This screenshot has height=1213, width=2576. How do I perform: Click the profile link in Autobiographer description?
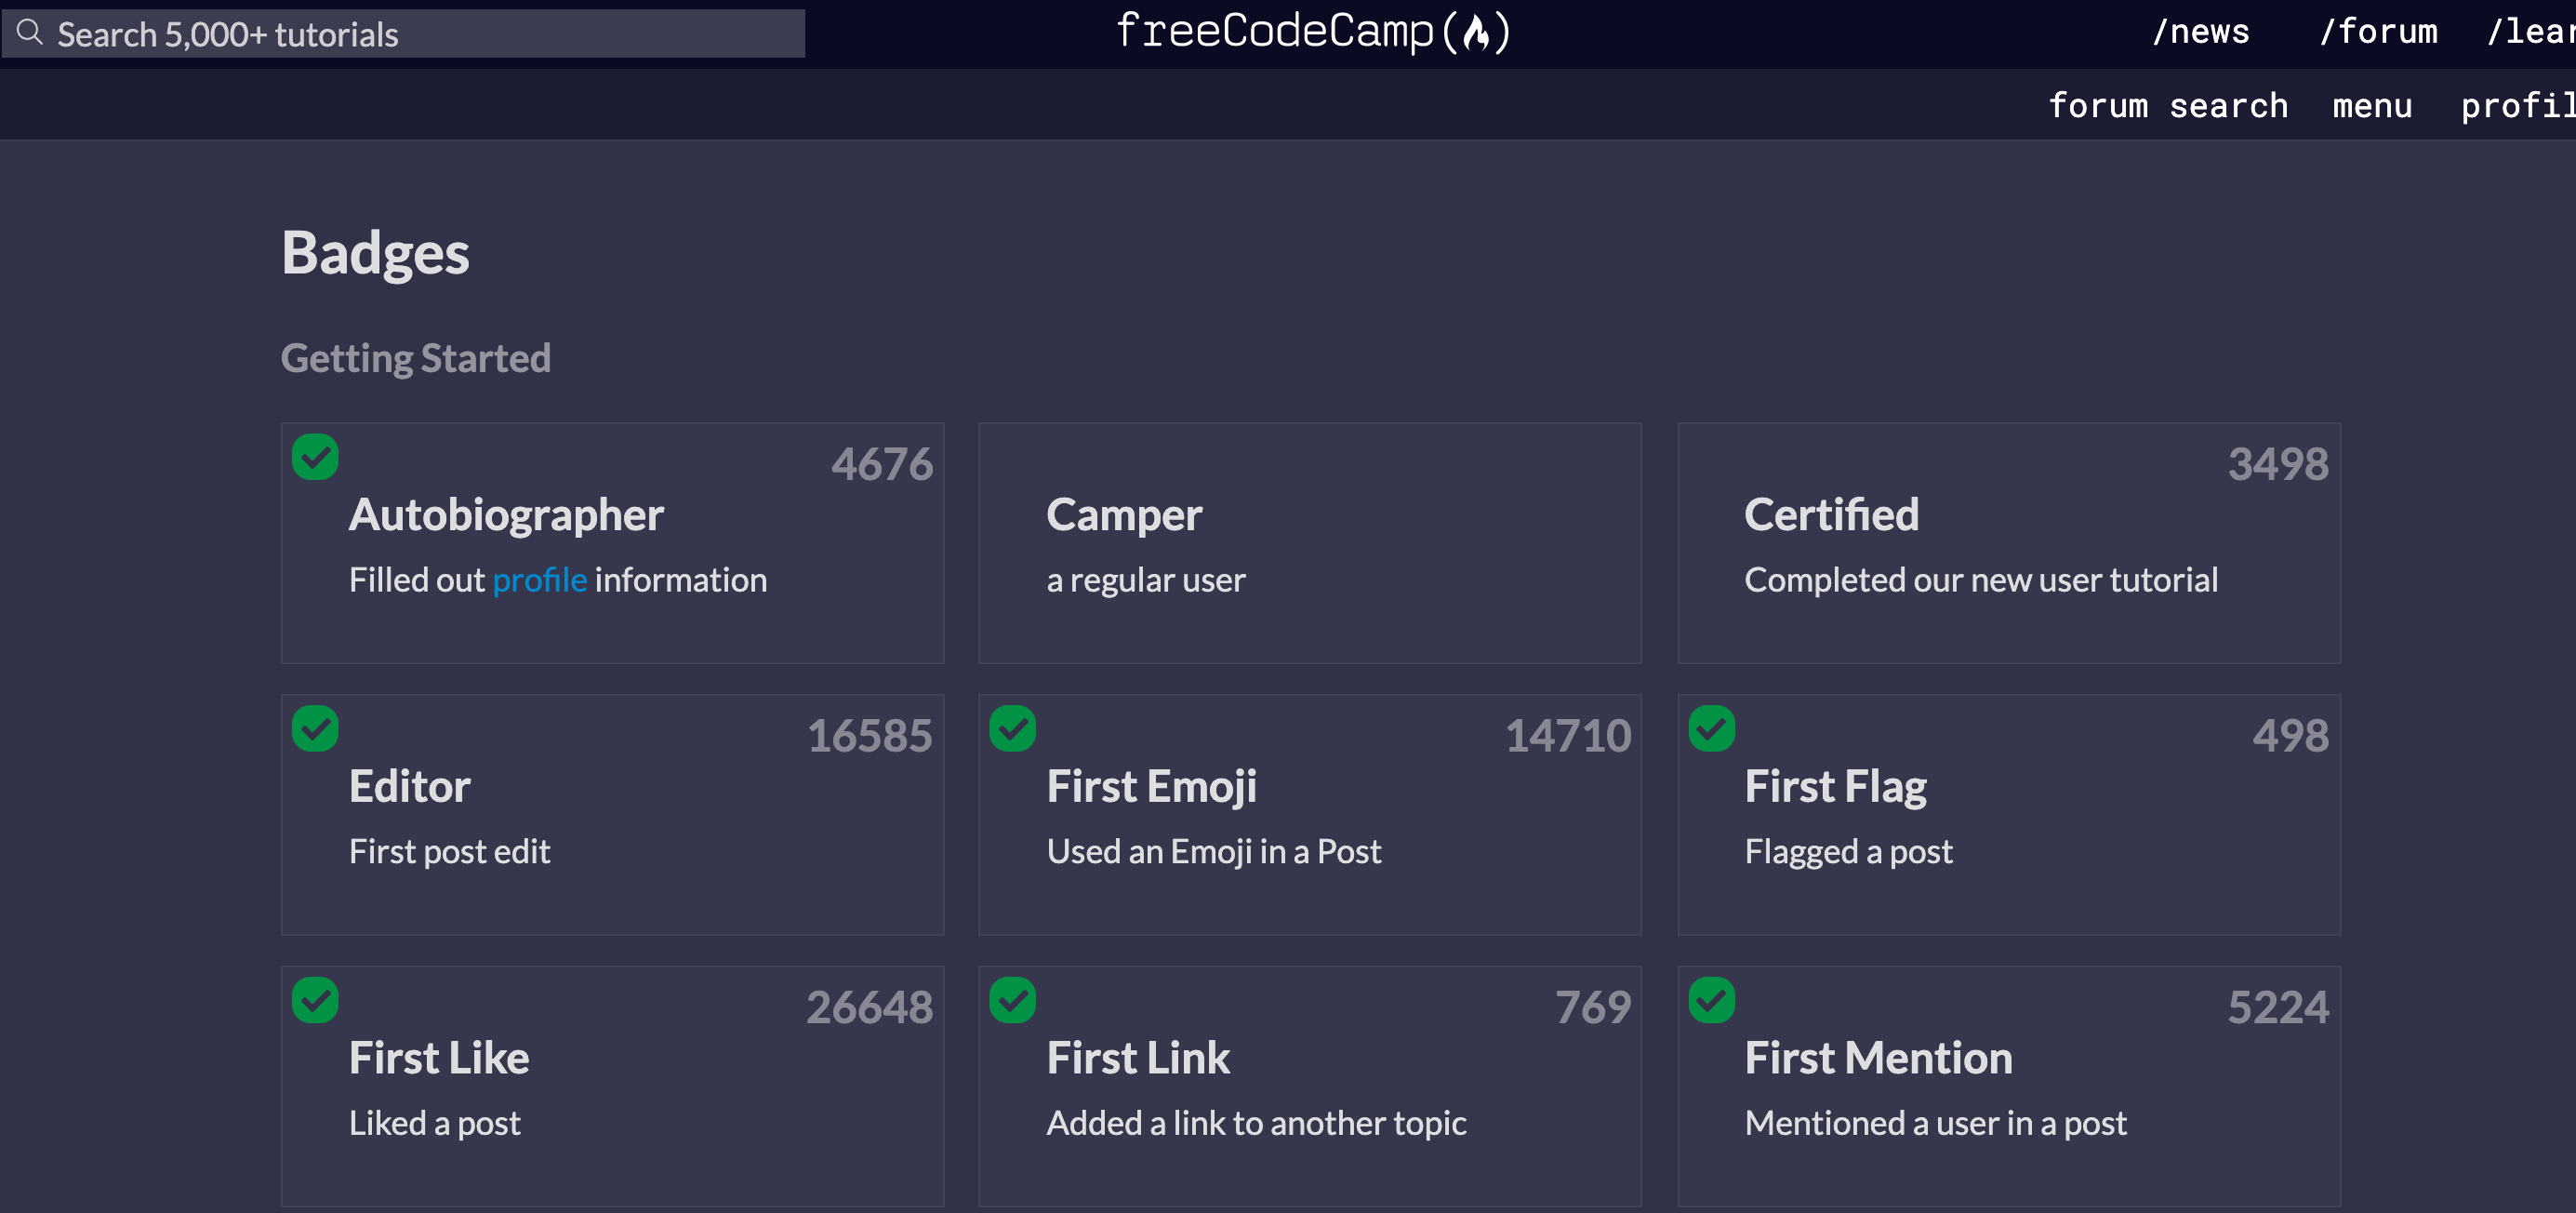coord(539,579)
